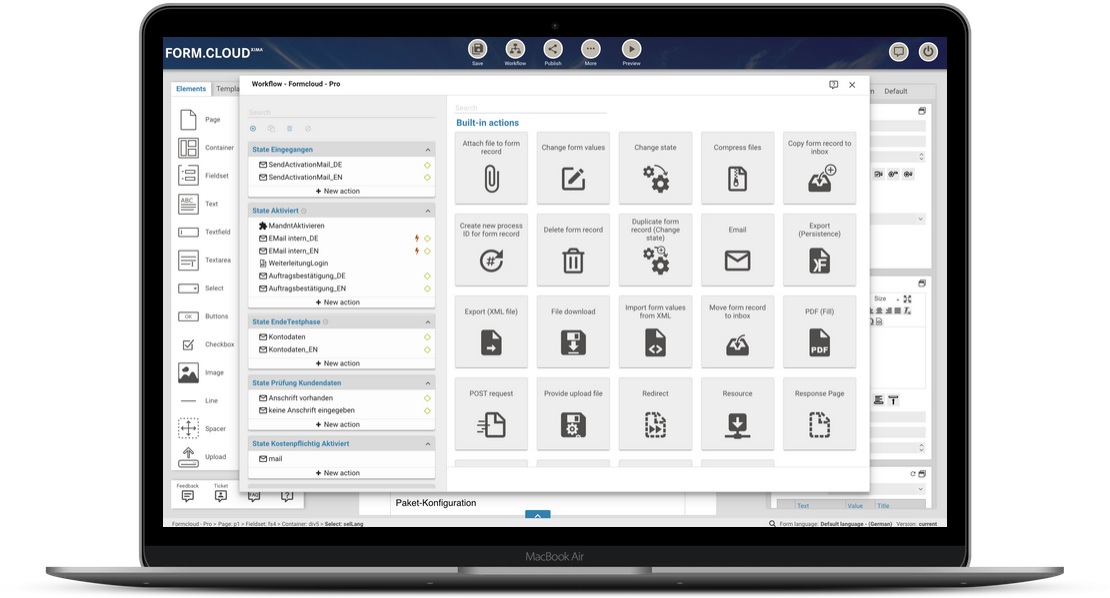Click the built-in actions search field

click(x=531, y=108)
